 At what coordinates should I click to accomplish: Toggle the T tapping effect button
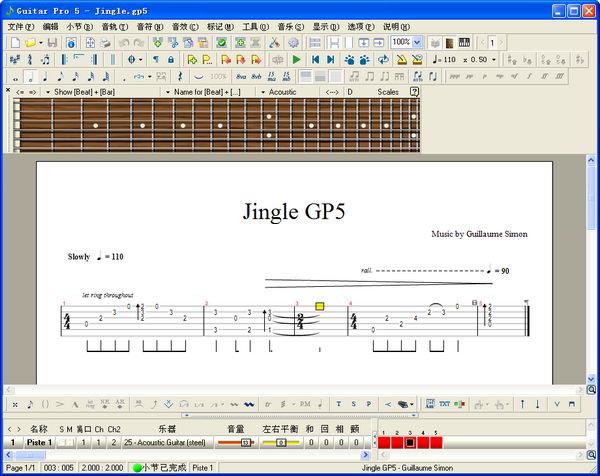pos(339,404)
